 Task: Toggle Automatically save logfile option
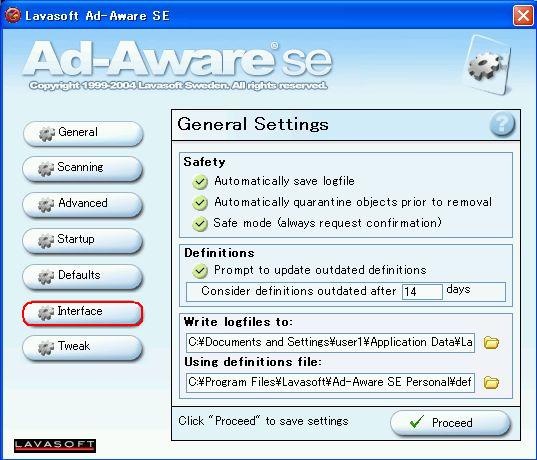(200, 182)
